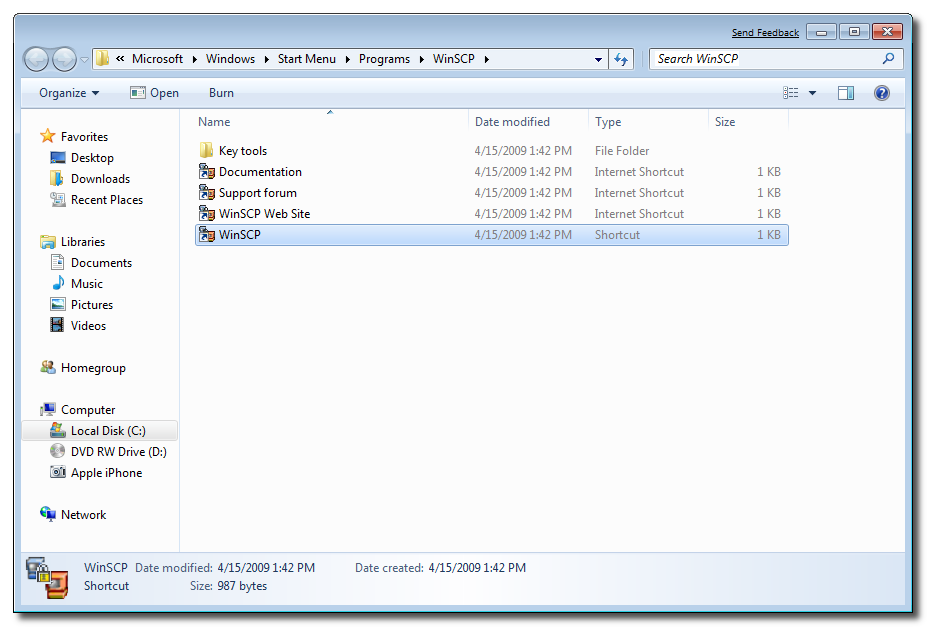This screenshot has height=627, width=927.
Task: Select the WinSCP shortcut icon in file list
Action: click(206, 235)
